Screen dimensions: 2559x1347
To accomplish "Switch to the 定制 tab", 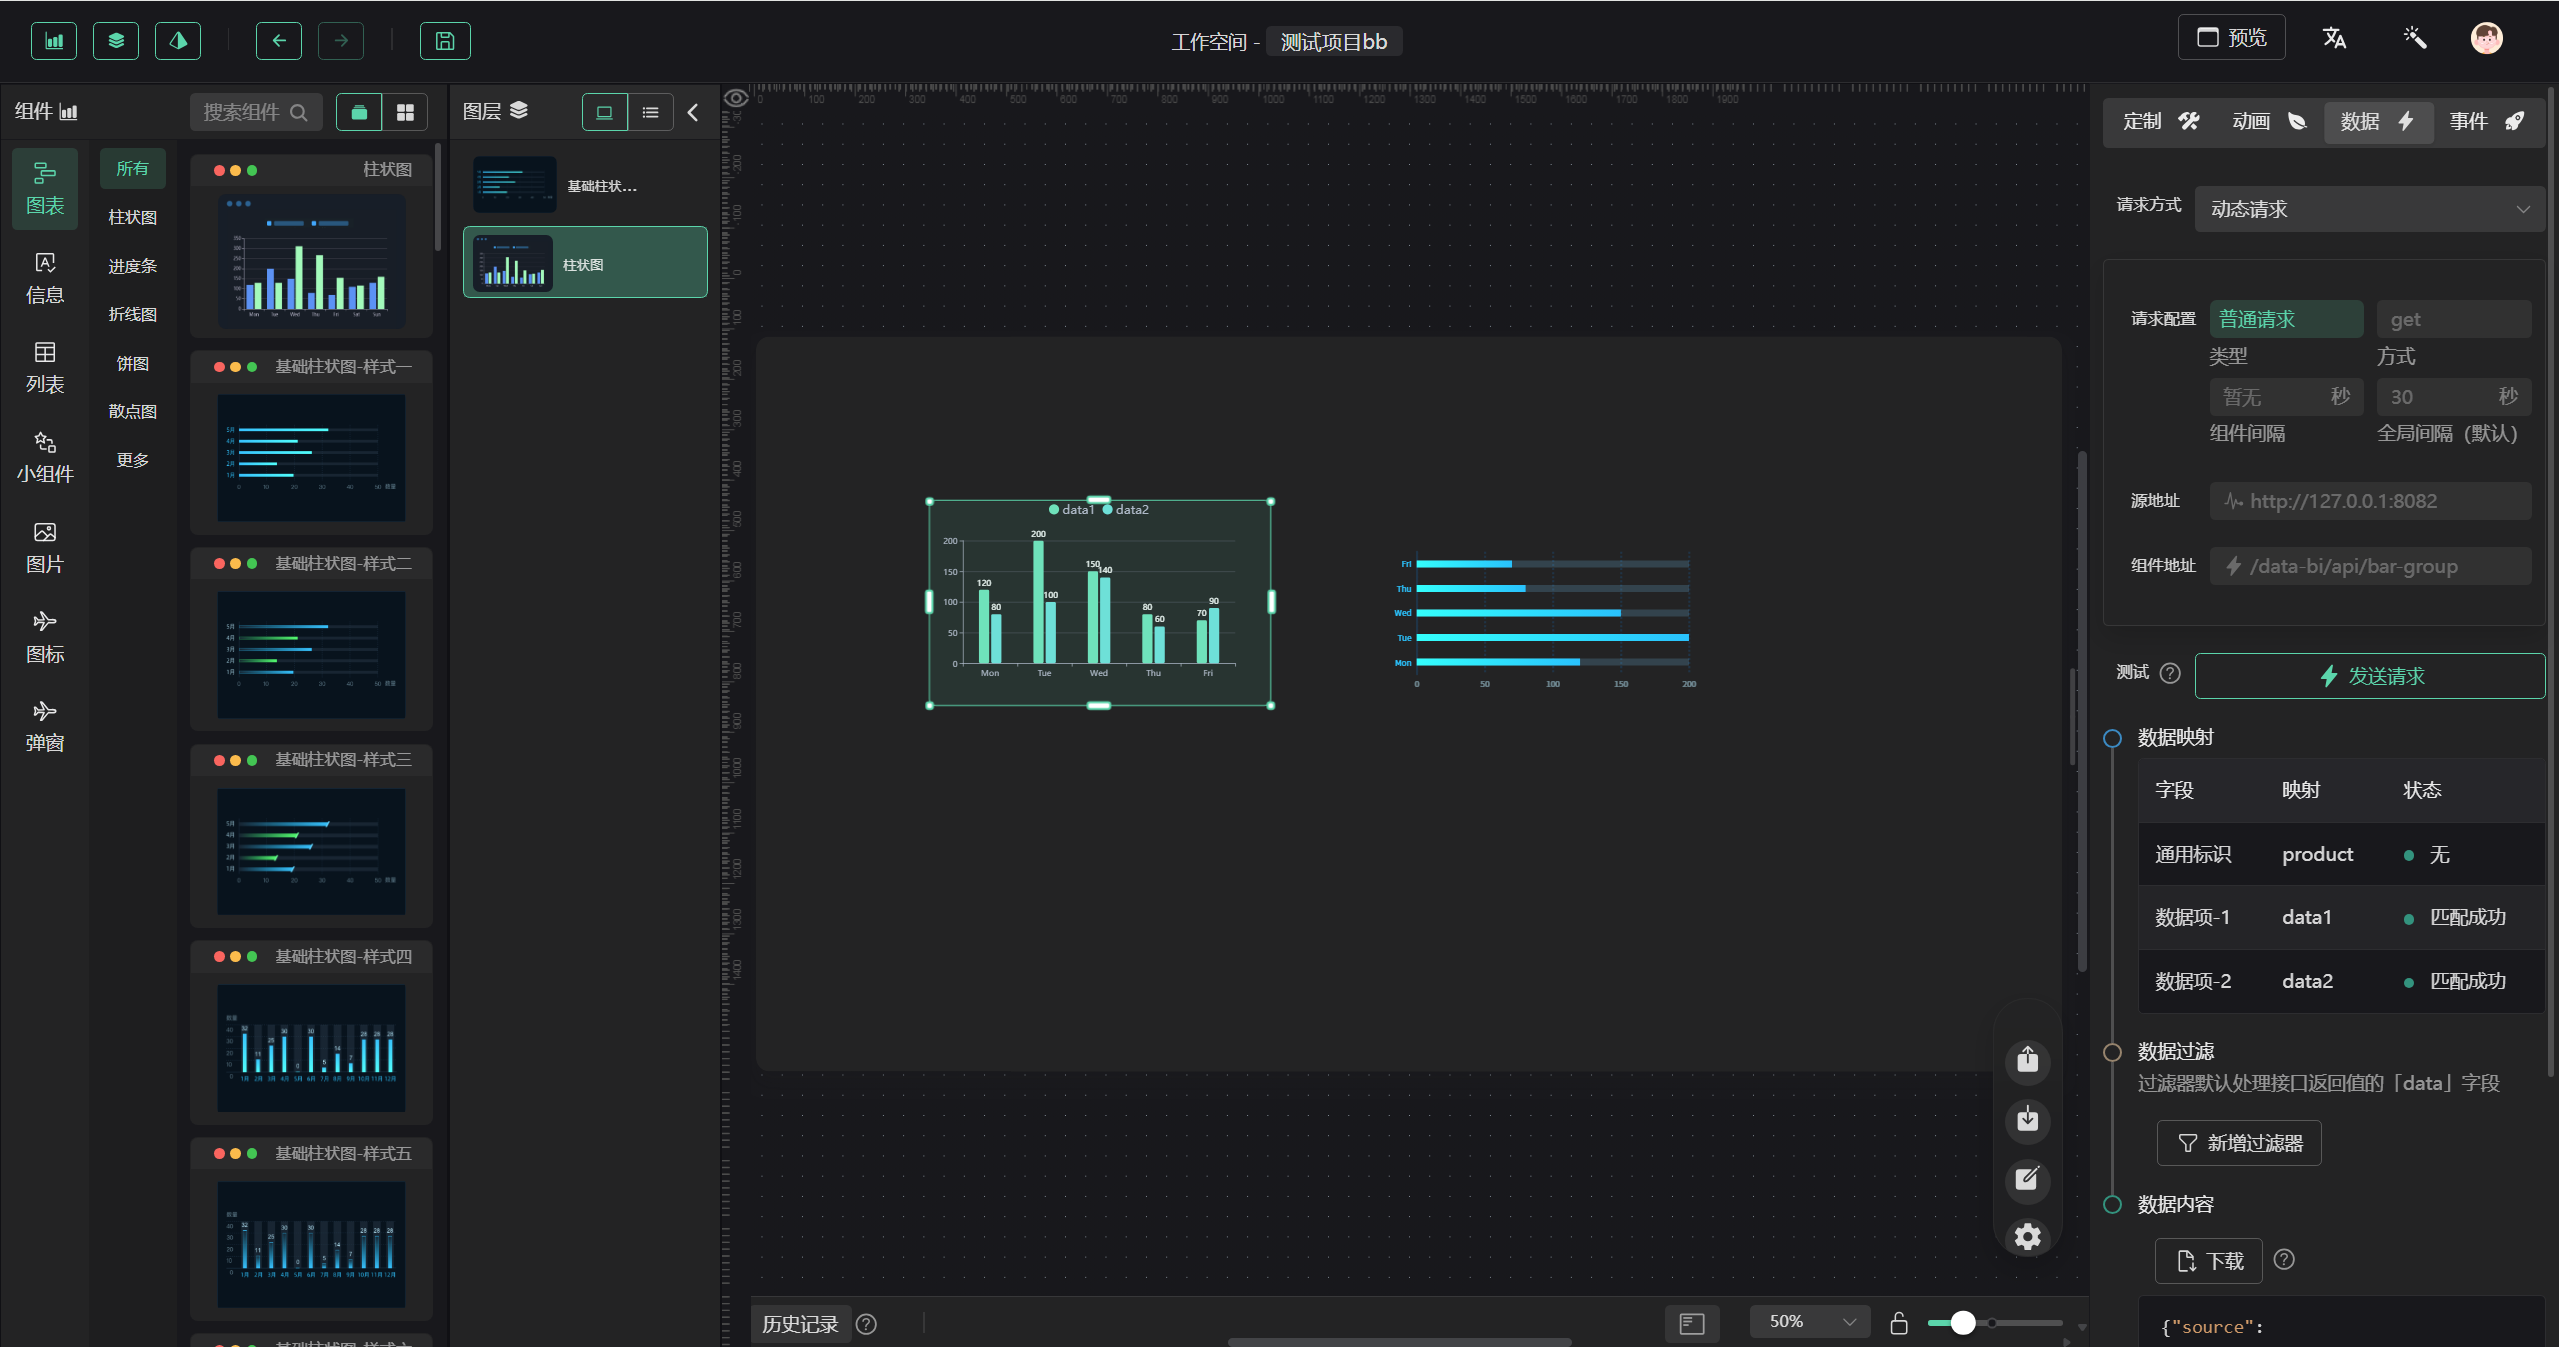I will click(2160, 122).
